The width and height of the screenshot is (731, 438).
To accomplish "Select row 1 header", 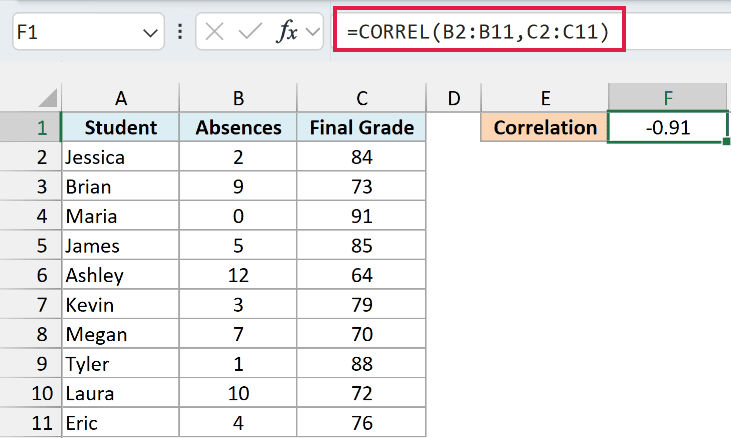I will (31, 127).
